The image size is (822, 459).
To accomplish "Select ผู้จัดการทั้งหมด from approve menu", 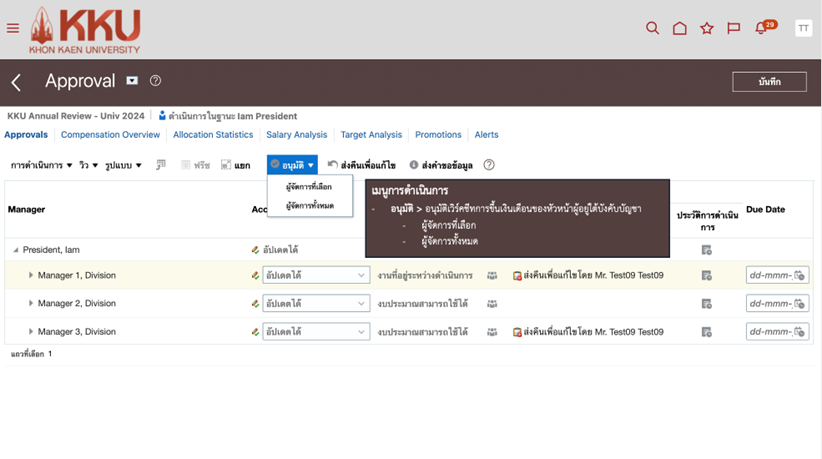I will (309, 205).
